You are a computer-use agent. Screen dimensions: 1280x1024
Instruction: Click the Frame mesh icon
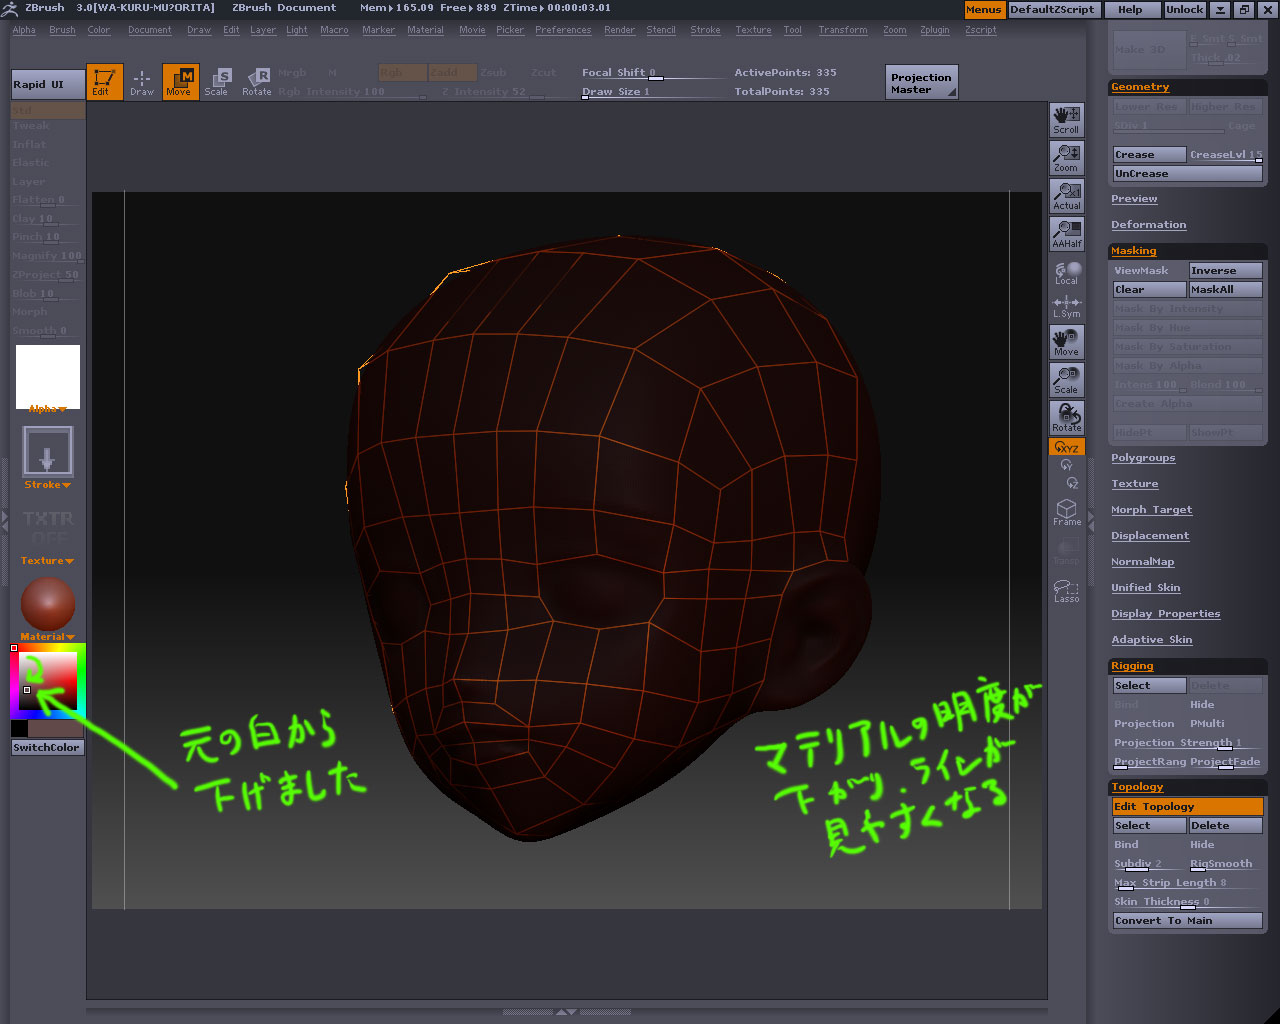point(1067,512)
